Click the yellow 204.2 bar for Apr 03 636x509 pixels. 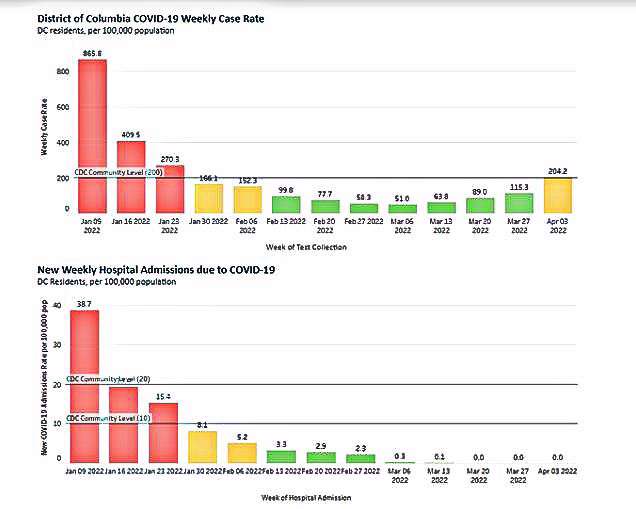[x=557, y=195]
